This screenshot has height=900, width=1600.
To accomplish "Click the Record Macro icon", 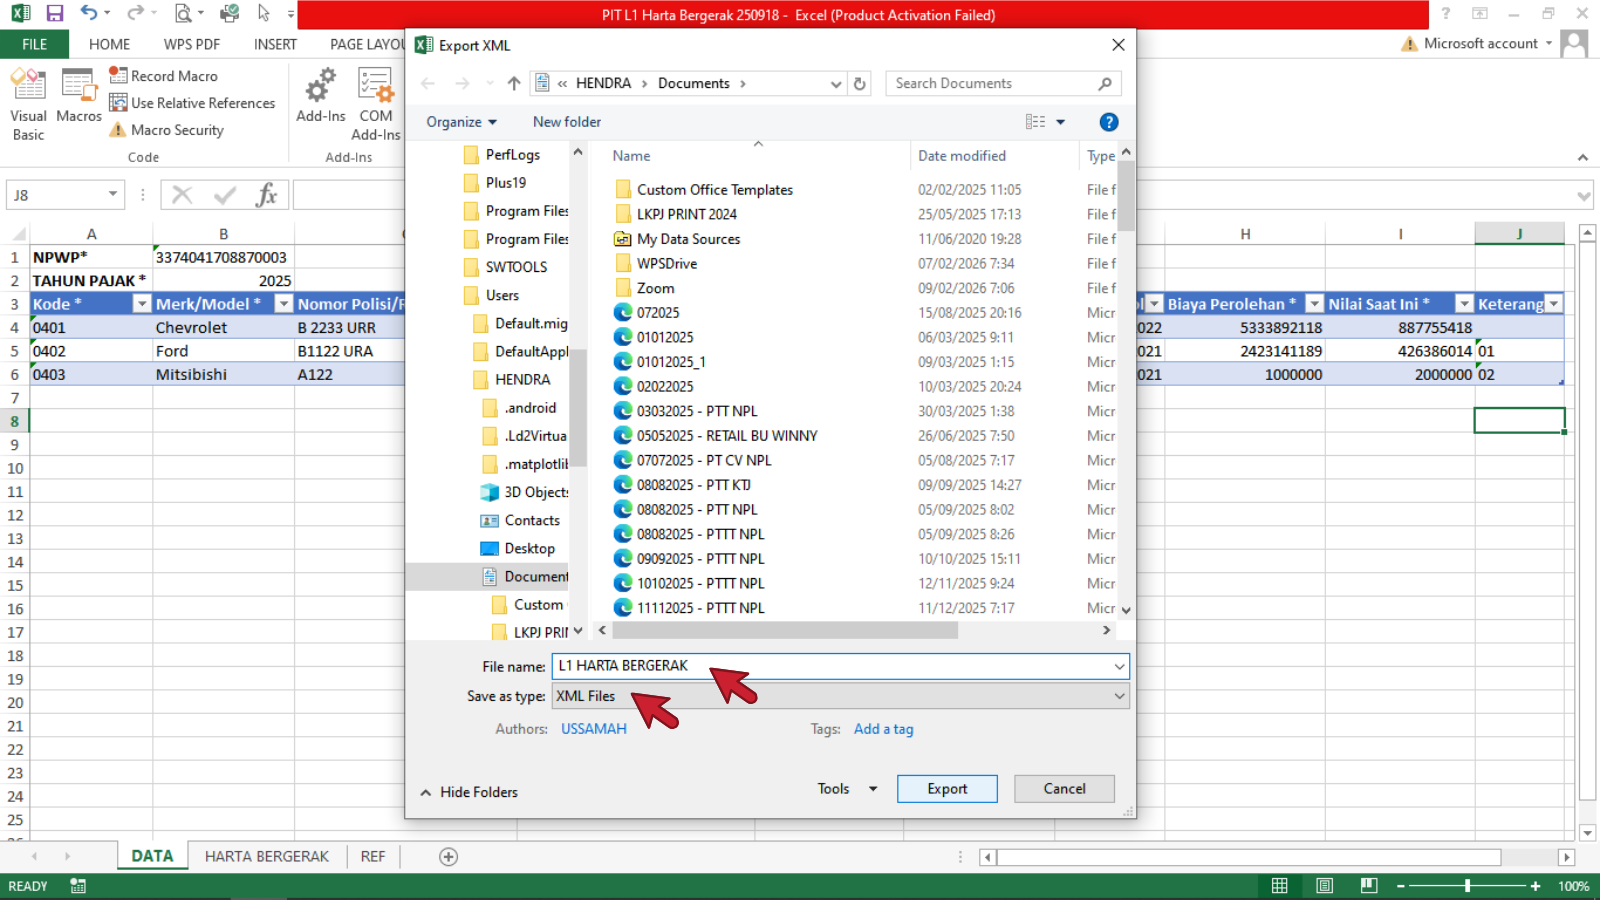I will click(118, 76).
